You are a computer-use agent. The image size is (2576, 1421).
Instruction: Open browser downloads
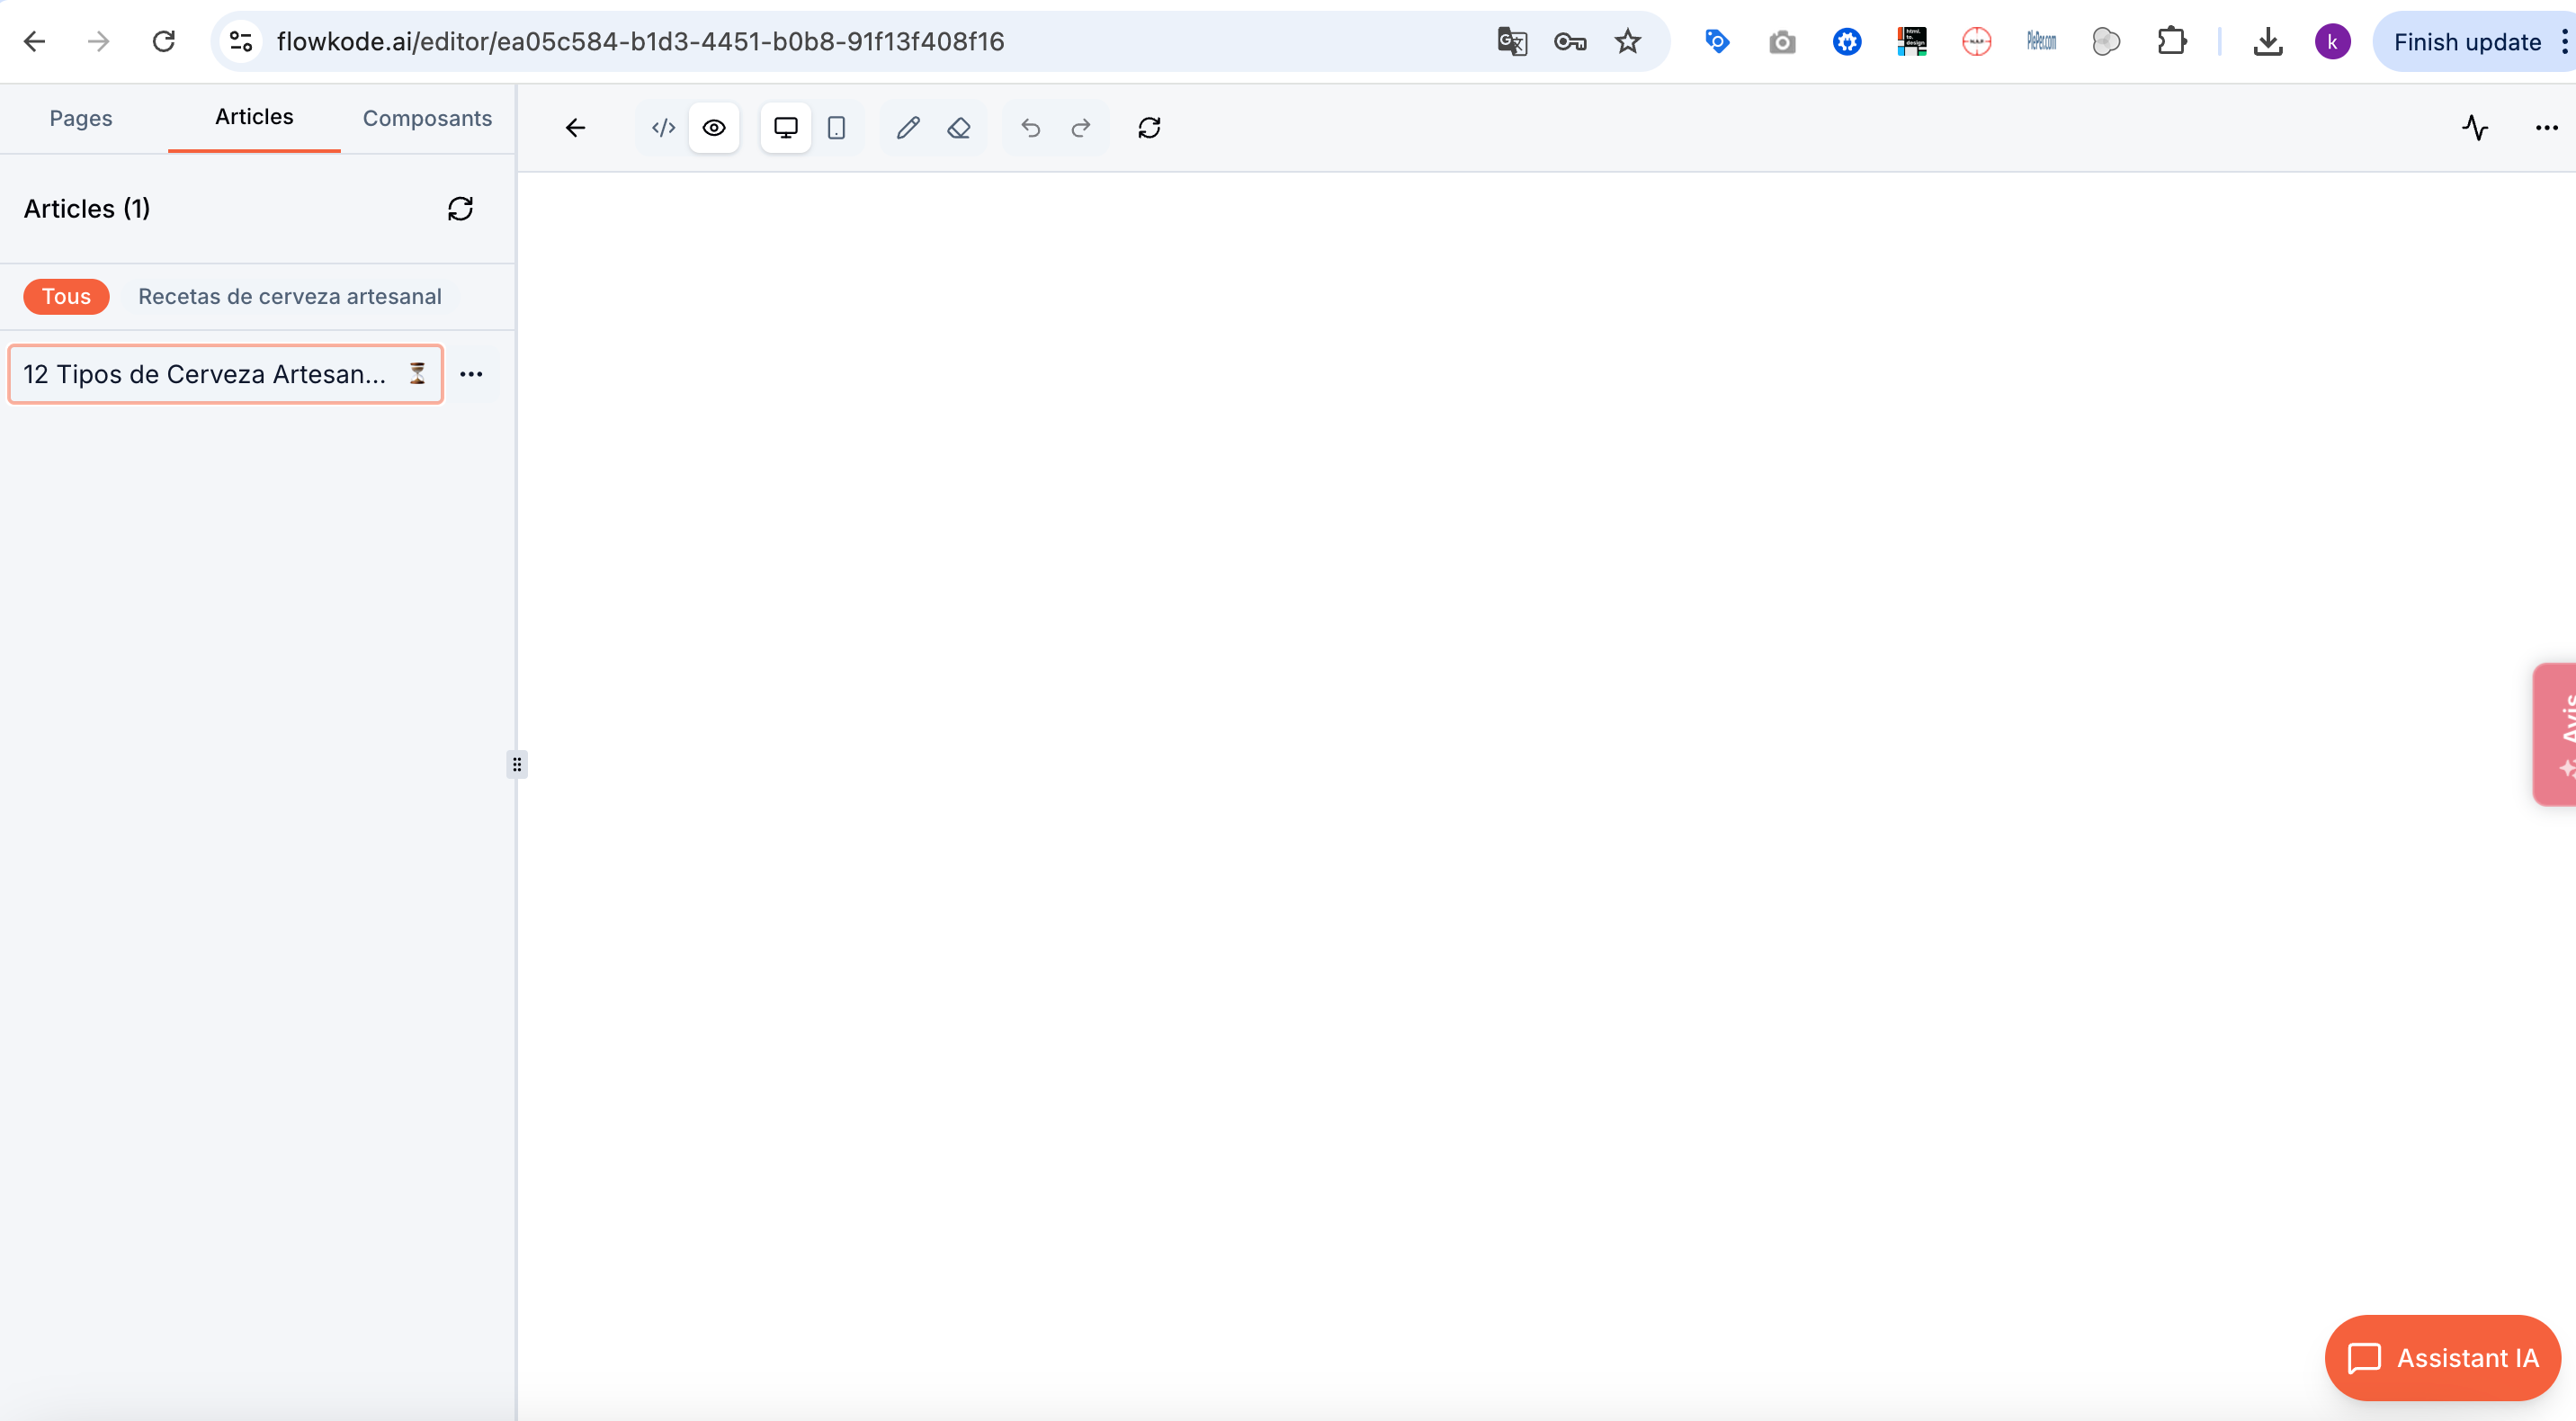pos(2268,41)
